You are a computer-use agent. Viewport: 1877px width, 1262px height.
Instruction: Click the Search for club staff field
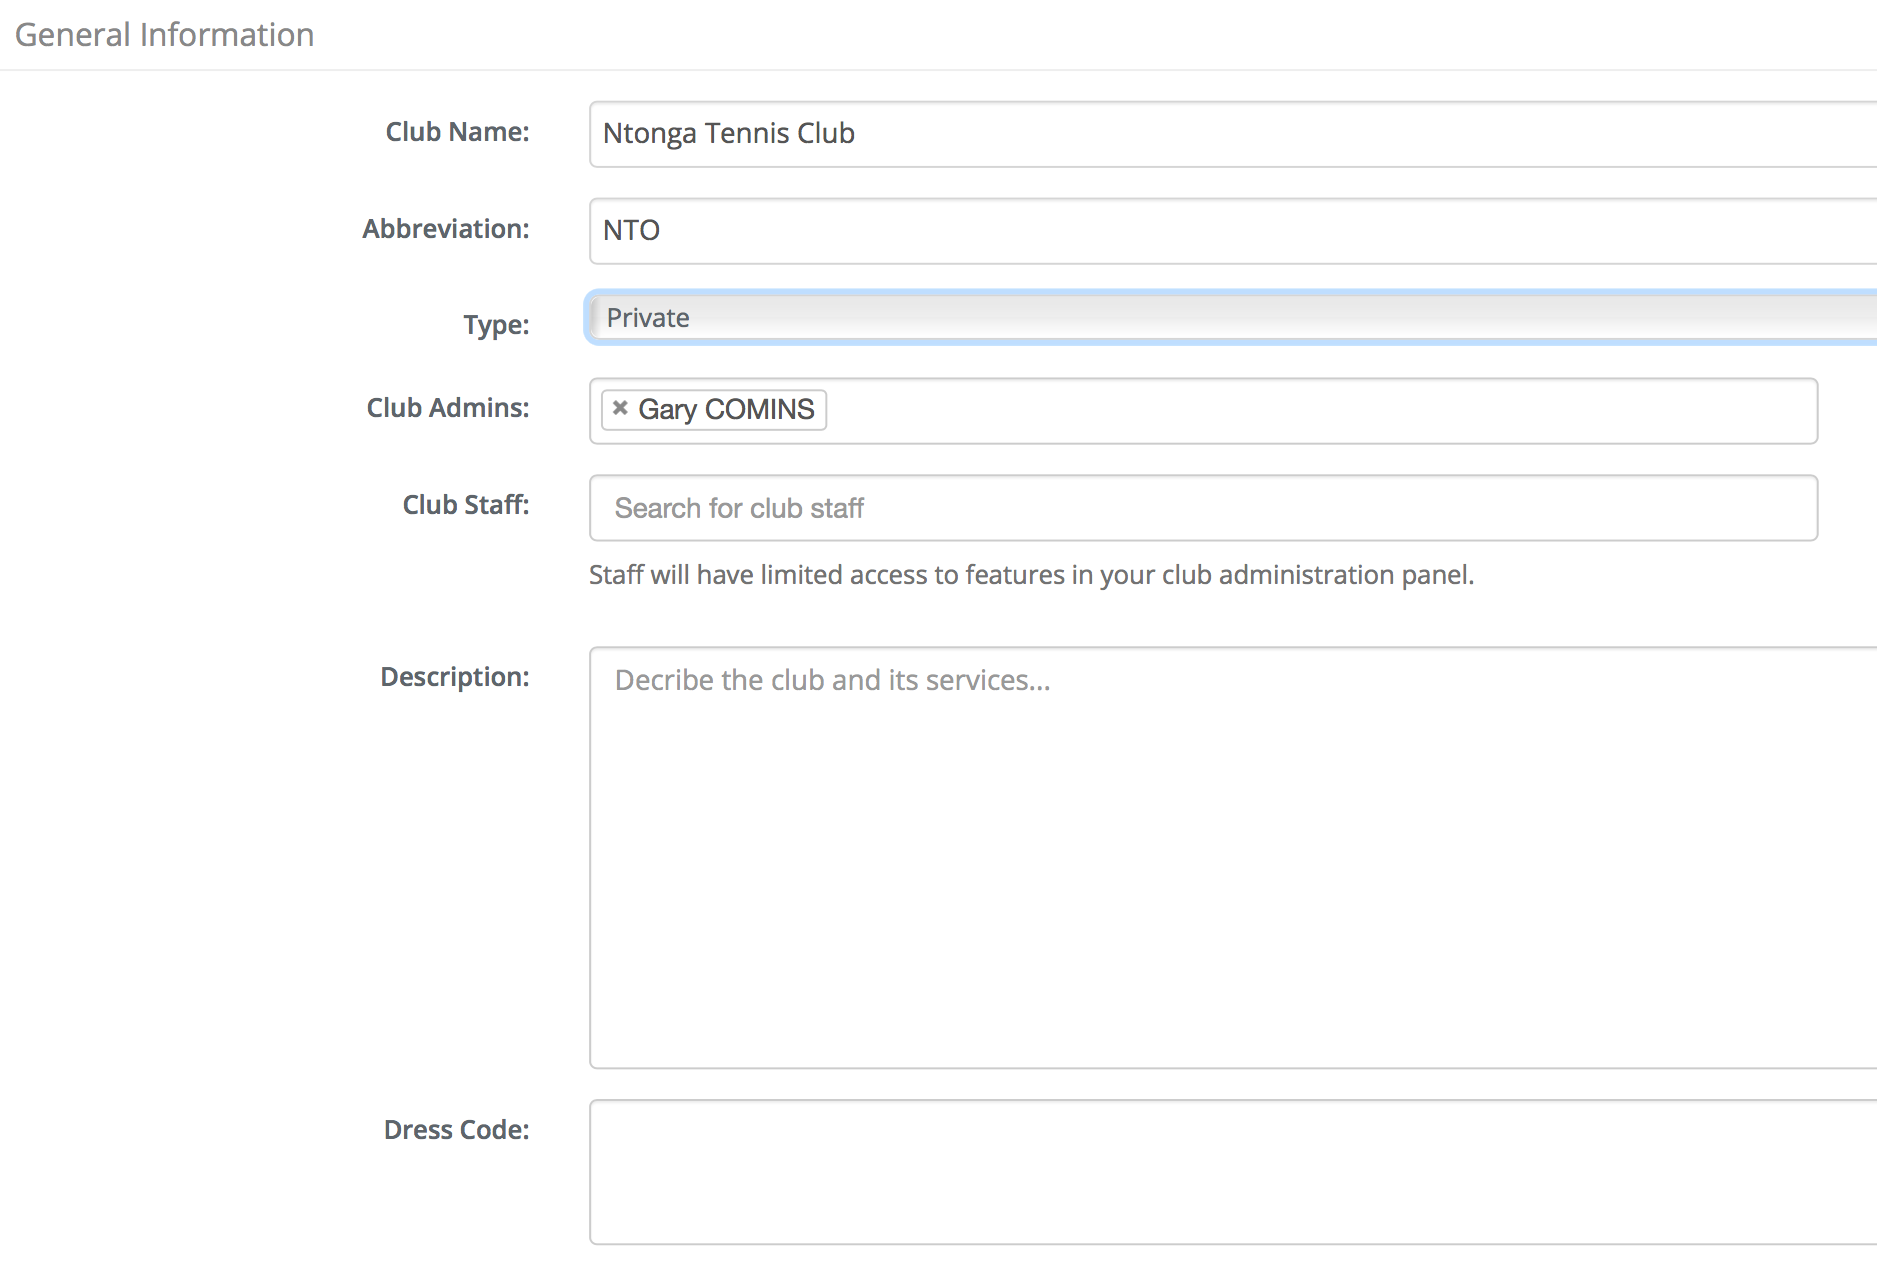coord(1203,508)
